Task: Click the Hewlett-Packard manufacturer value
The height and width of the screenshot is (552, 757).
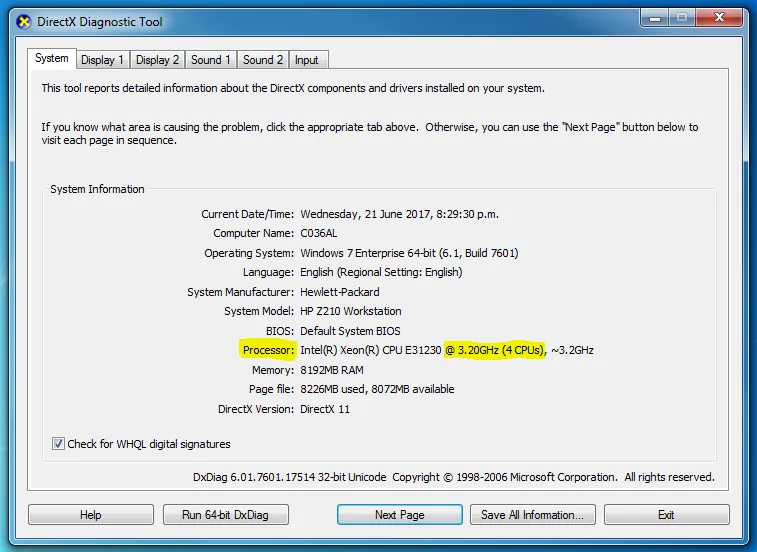Action: (x=339, y=292)
